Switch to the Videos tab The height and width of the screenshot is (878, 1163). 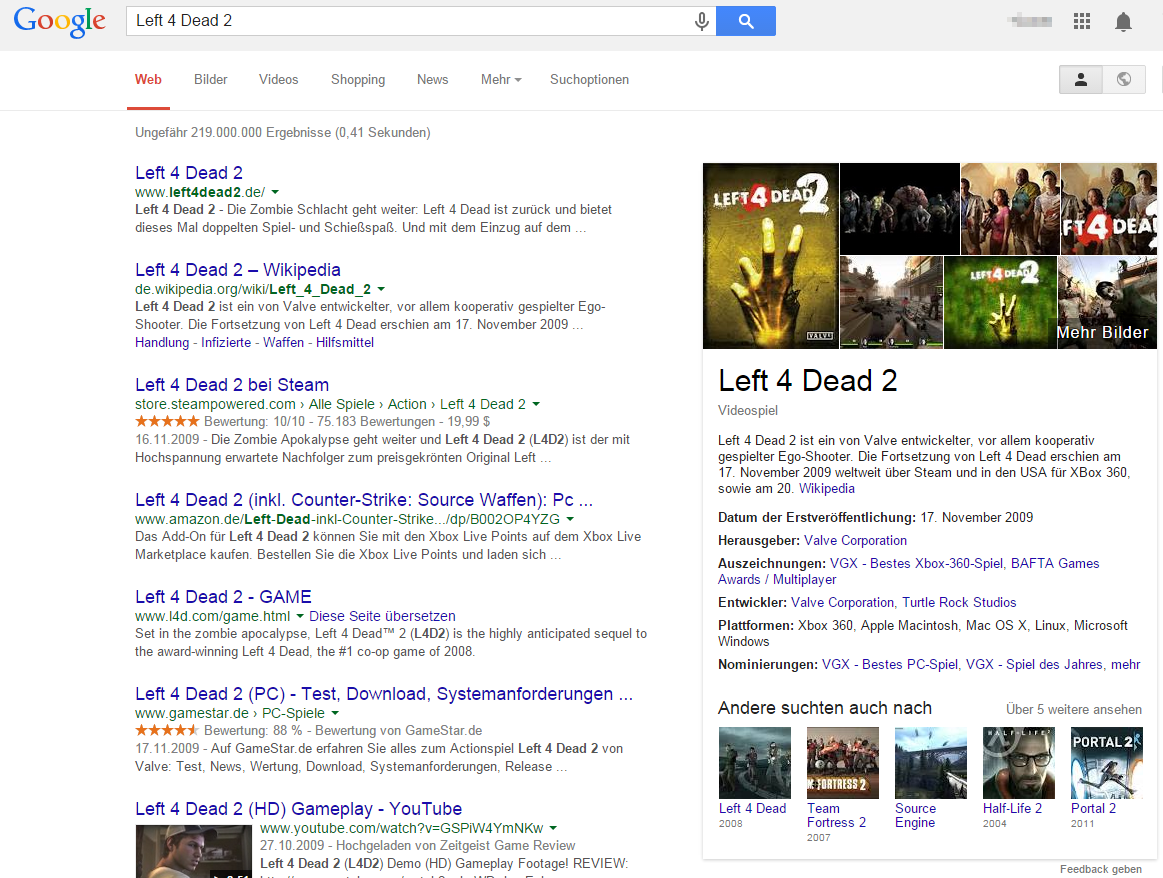(x=278, y=79)
